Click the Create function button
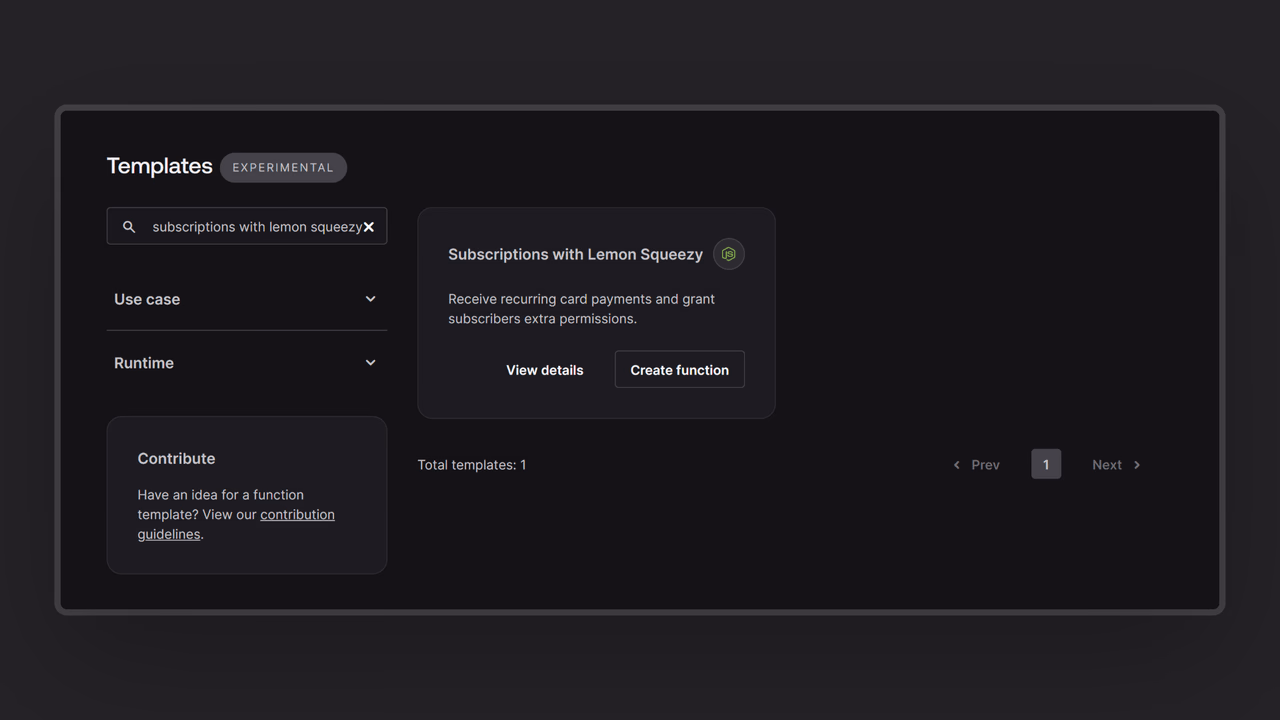The width and height of the screenshot is (1280, 720). coord(680,370)
